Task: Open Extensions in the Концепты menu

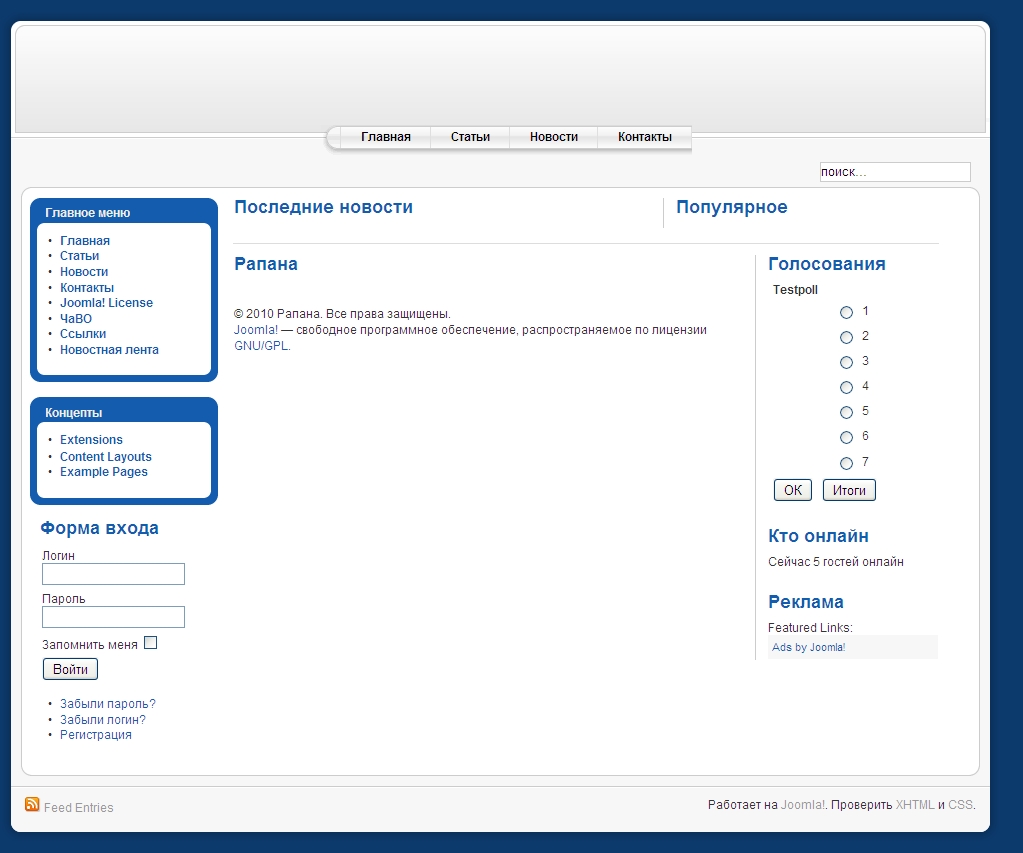Action: 91,440
